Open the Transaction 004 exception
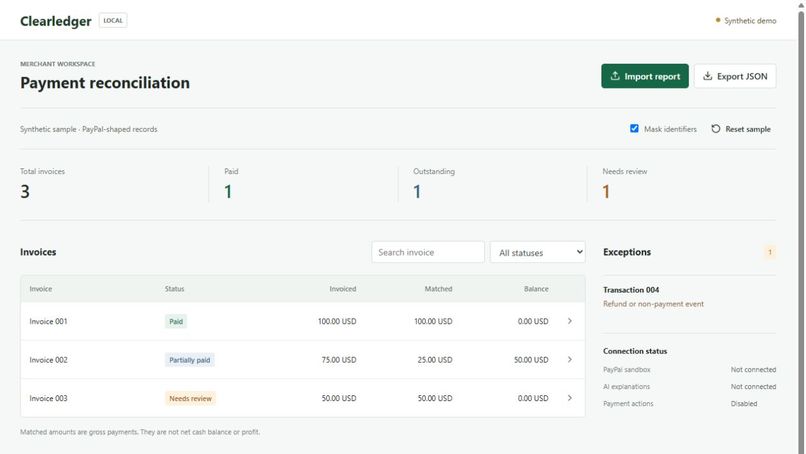The height and width of the screenshot is (454, 806). pyautogui.click(x=631, y=290)
